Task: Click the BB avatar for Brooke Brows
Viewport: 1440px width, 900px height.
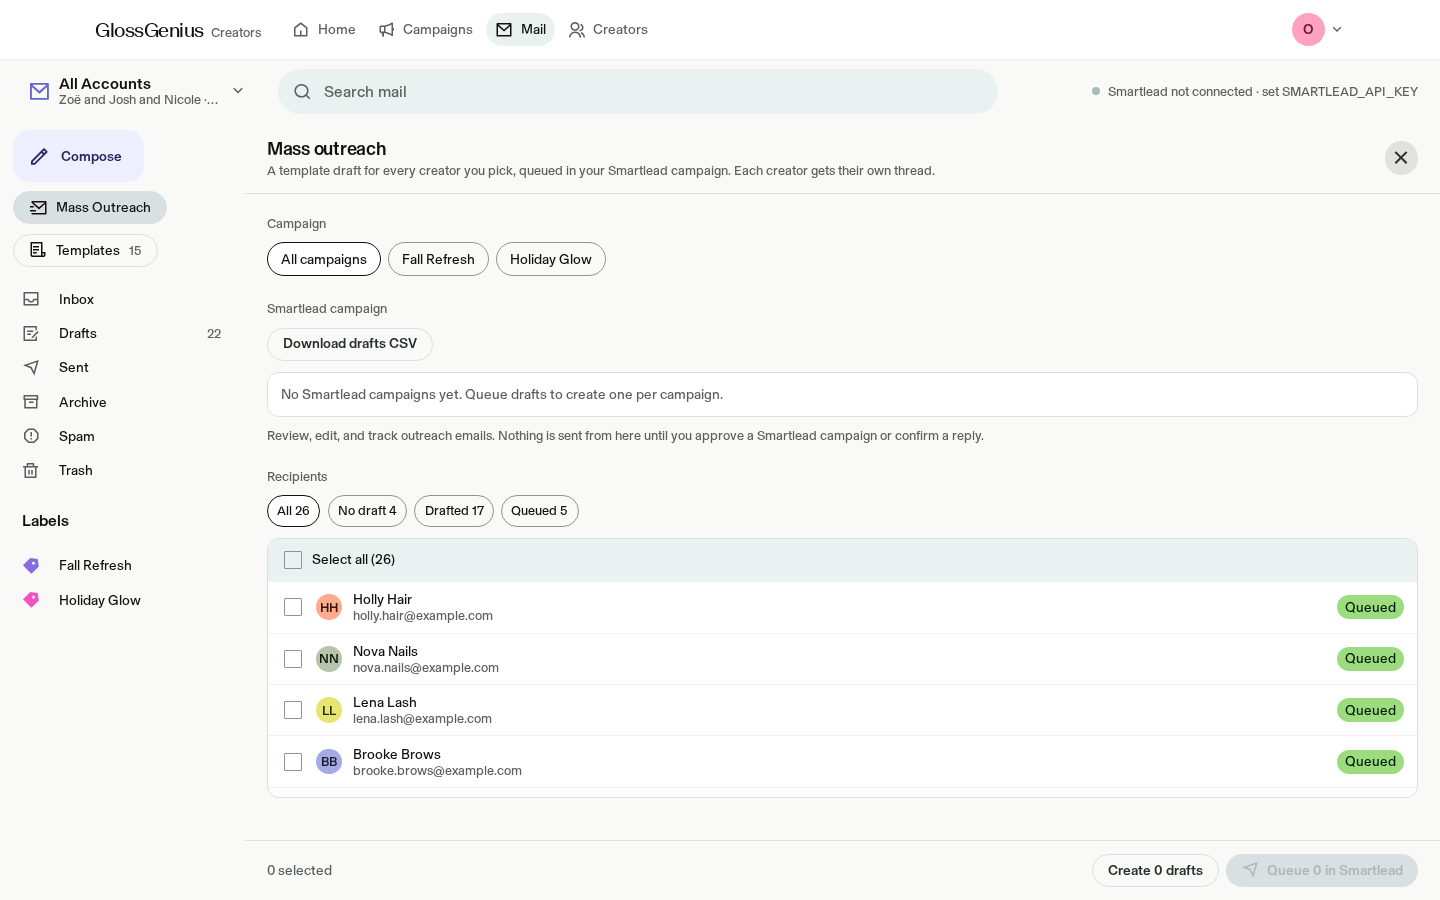Action: point(329,762)
